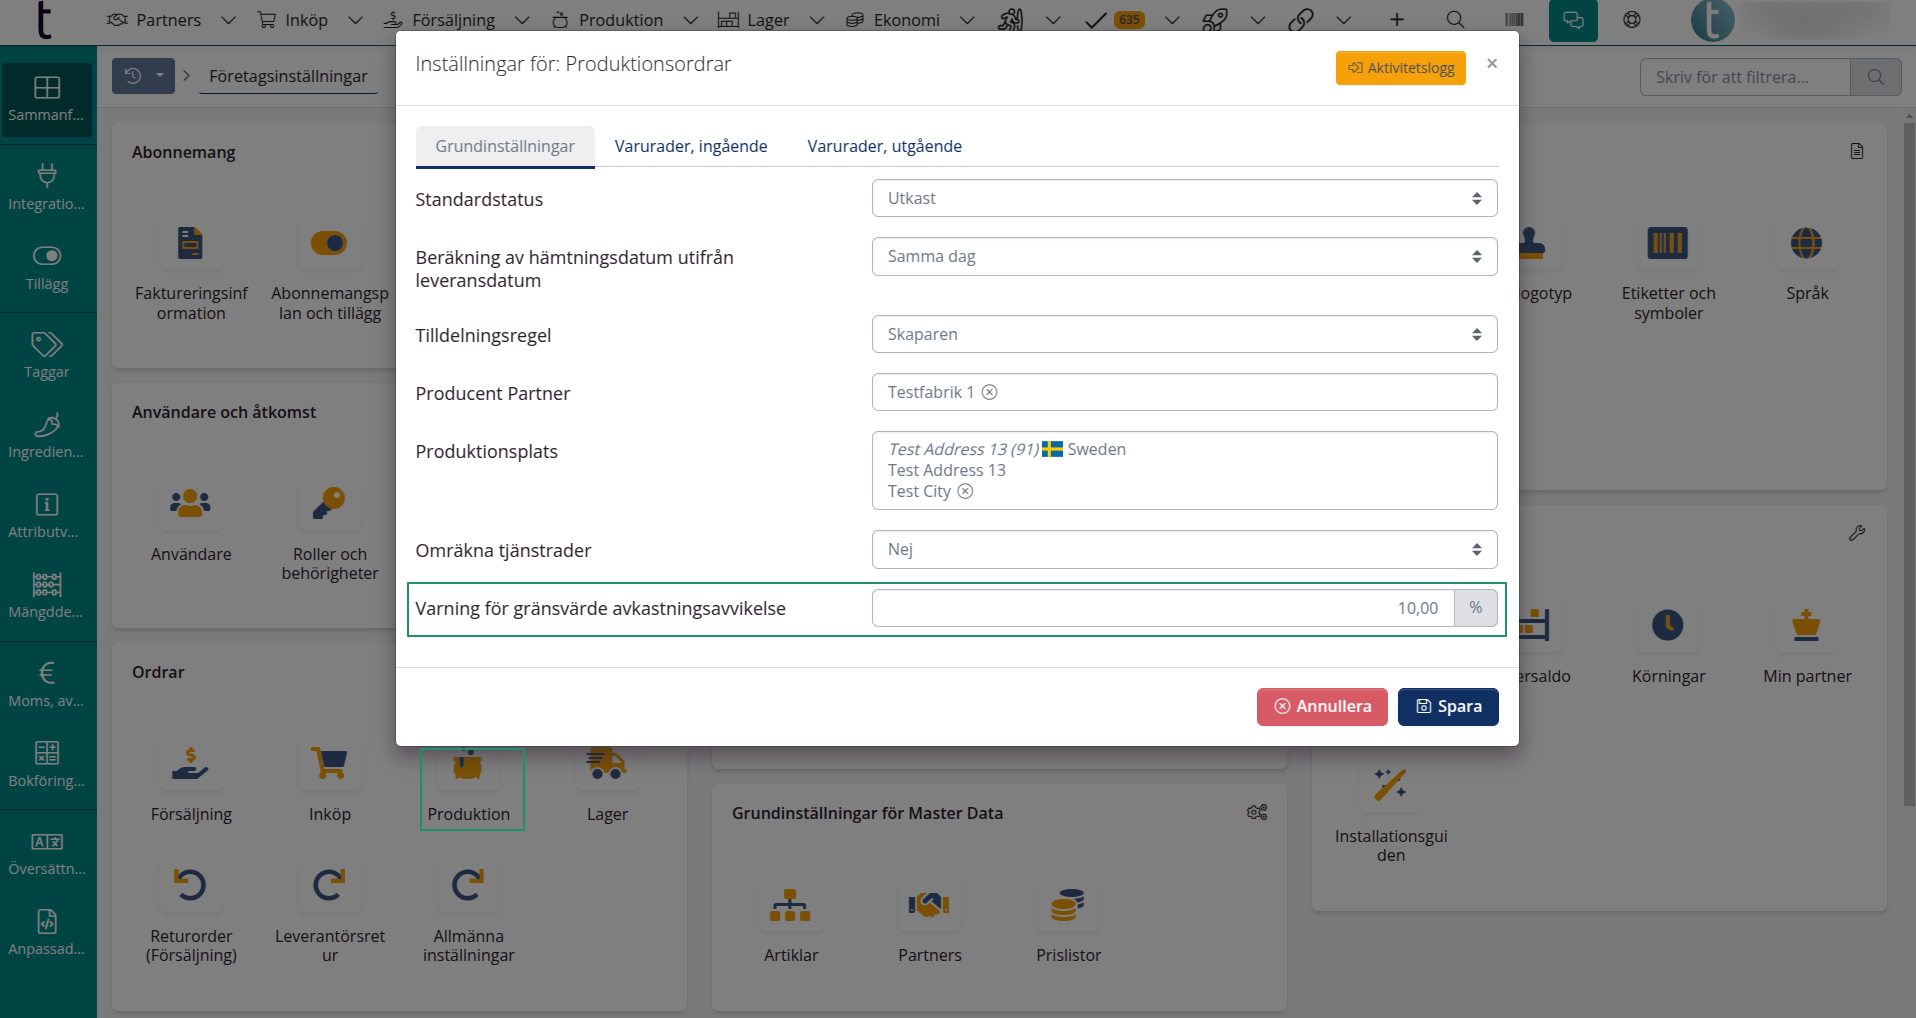Click the Leverantörsretur icon
Screen dimensions: 1916x1018
coord(329,886)
